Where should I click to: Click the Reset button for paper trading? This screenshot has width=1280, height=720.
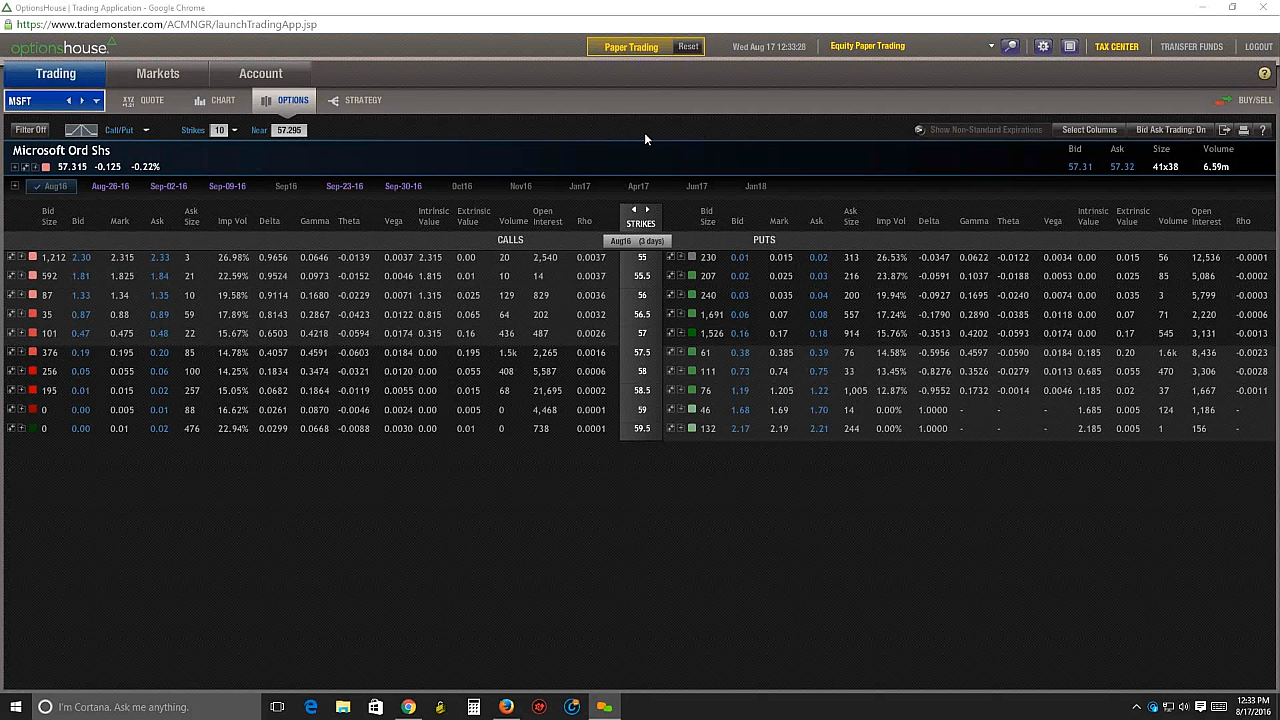(x=688, y=47)
